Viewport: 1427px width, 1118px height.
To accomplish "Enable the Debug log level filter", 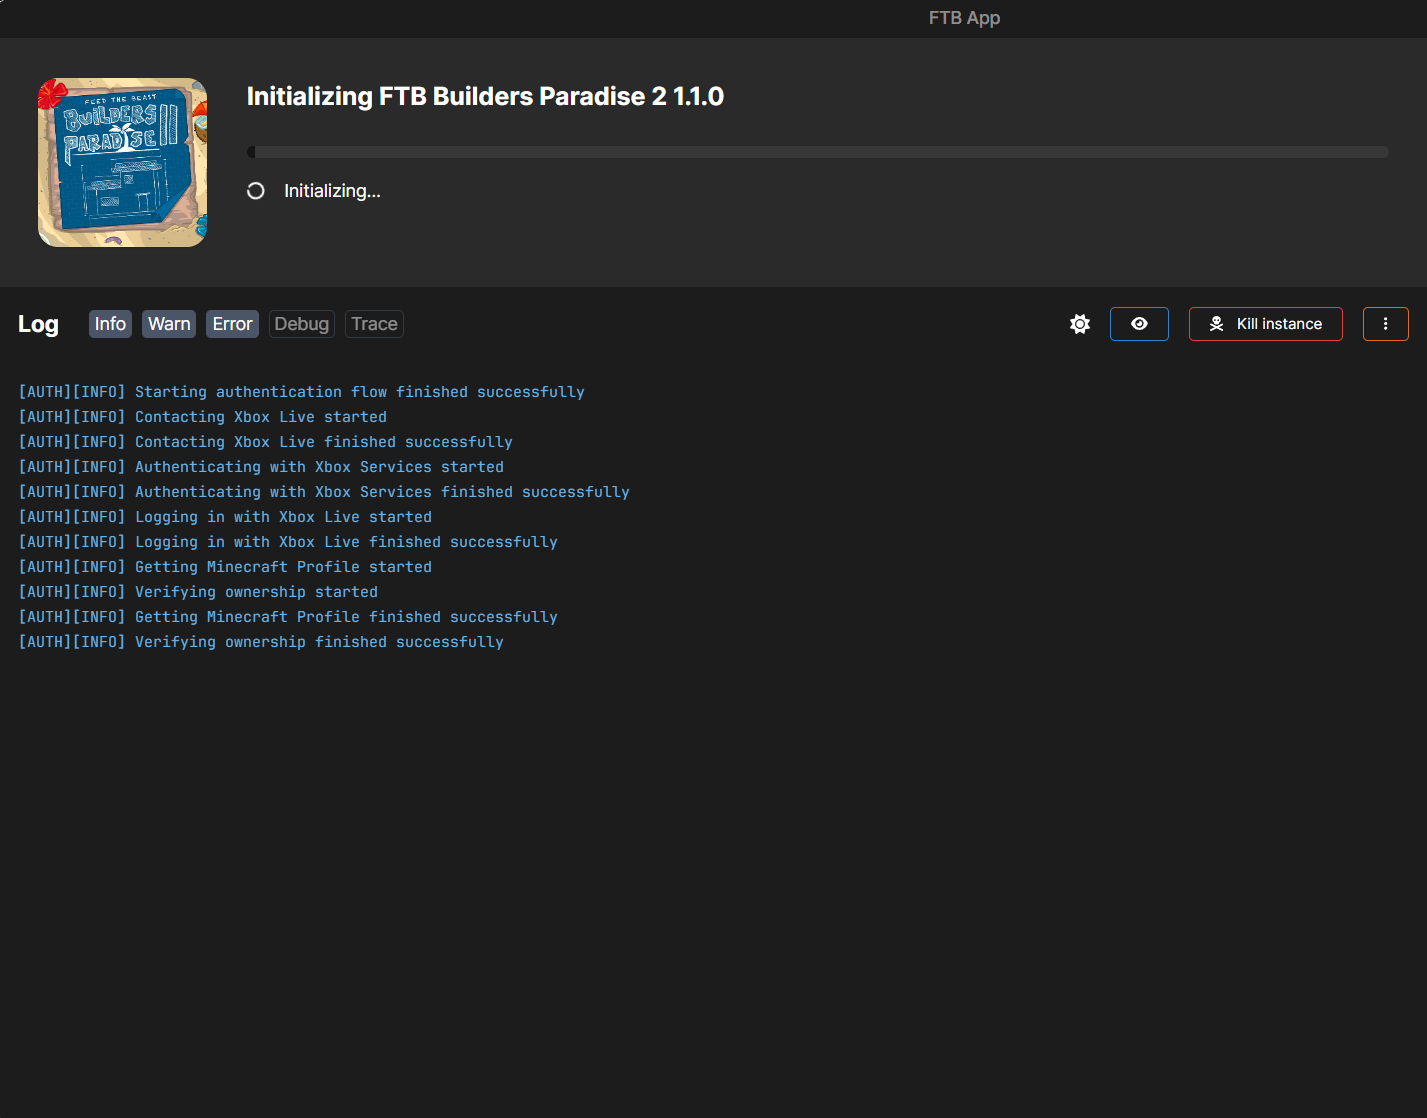I will point(301,324).
